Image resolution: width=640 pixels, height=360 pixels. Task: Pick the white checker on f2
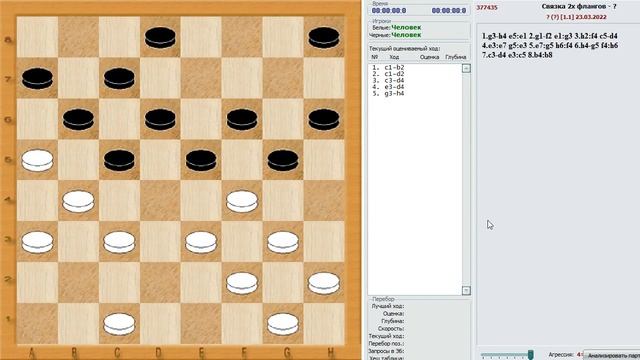[242, 283]
